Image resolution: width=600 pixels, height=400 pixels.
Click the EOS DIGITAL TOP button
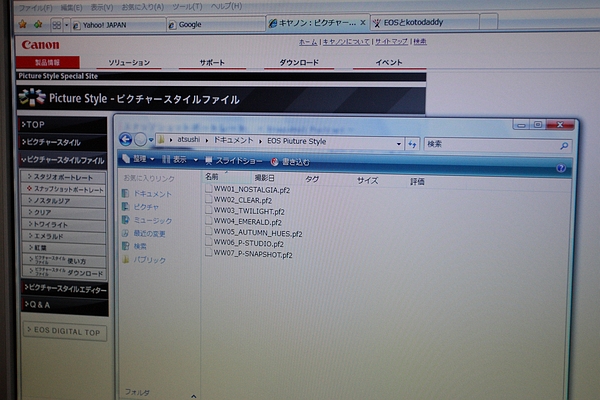(65, 331)
